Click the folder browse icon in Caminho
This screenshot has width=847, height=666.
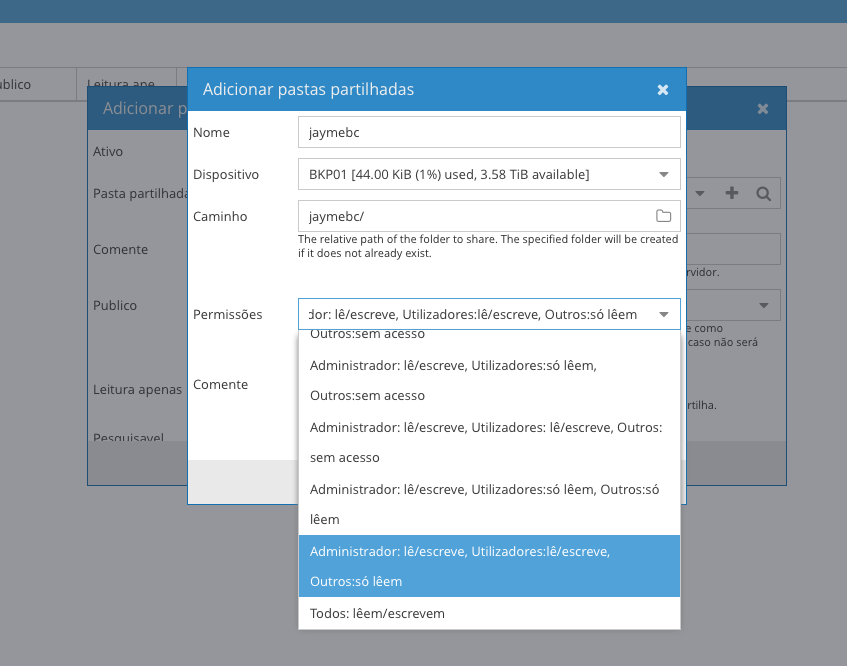click(663, 216)
